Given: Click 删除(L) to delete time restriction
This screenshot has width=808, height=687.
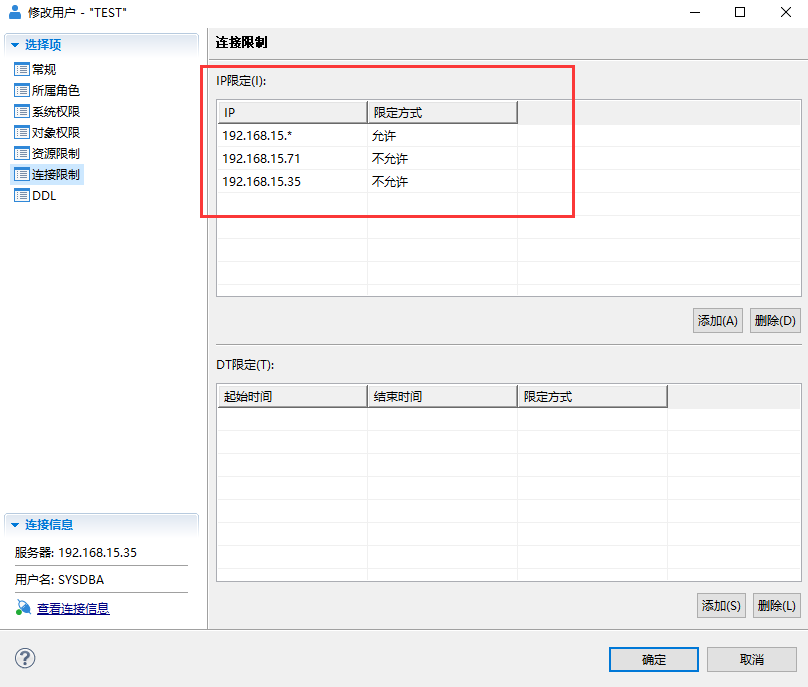Looking at the screenshot, I should 776,605.
